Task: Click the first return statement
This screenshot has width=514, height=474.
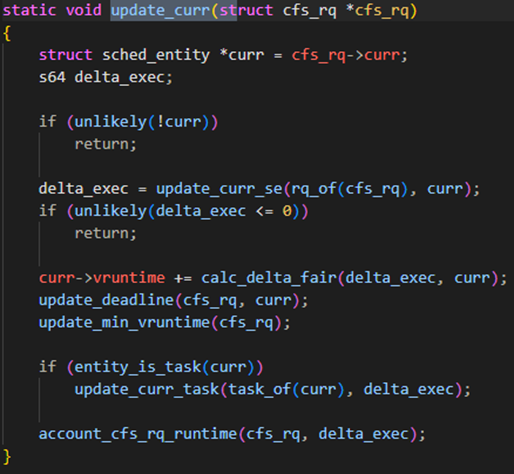Action: (106, 144)
